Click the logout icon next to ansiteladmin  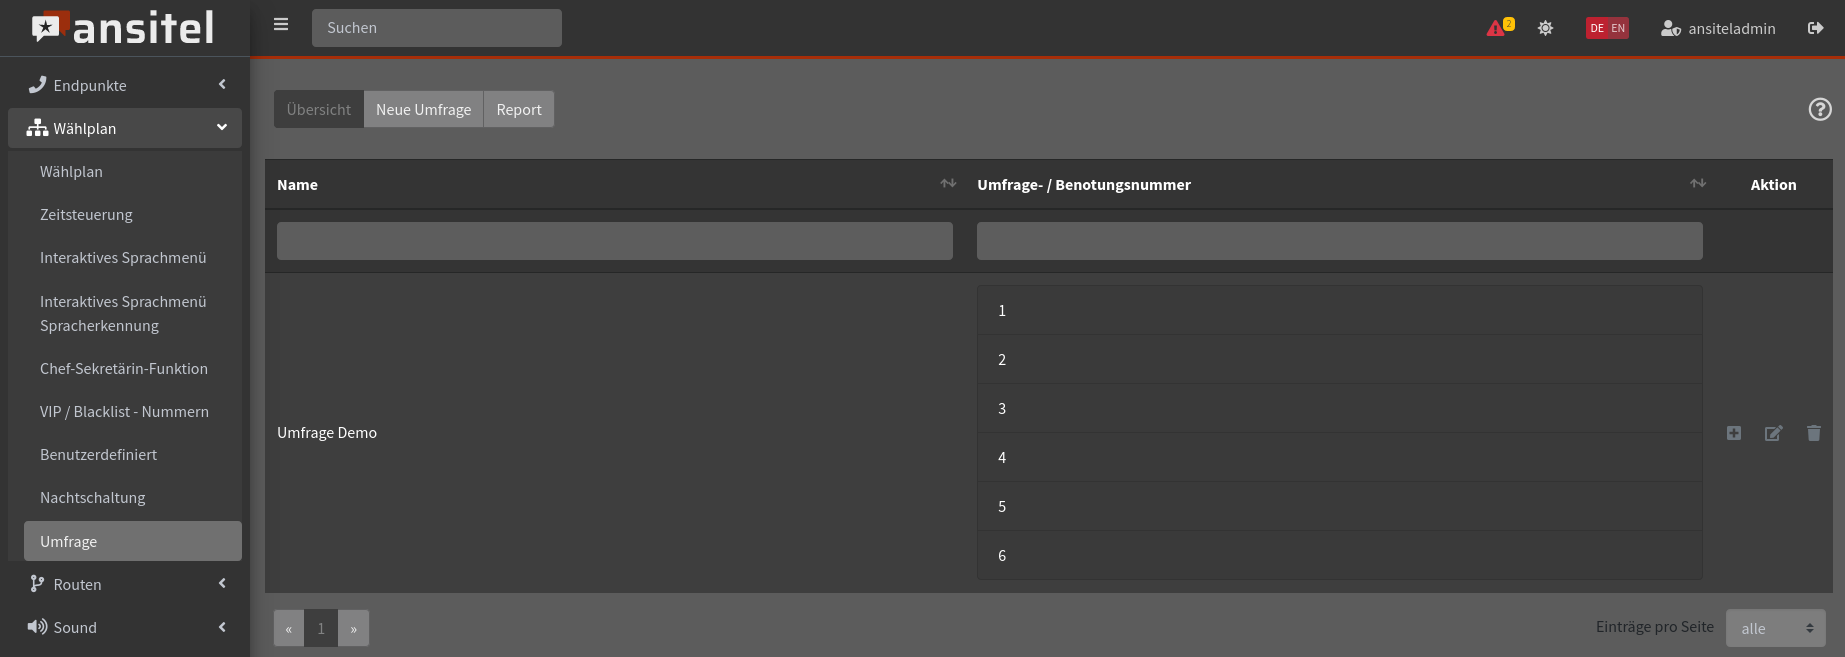[x=1815, y=28]
